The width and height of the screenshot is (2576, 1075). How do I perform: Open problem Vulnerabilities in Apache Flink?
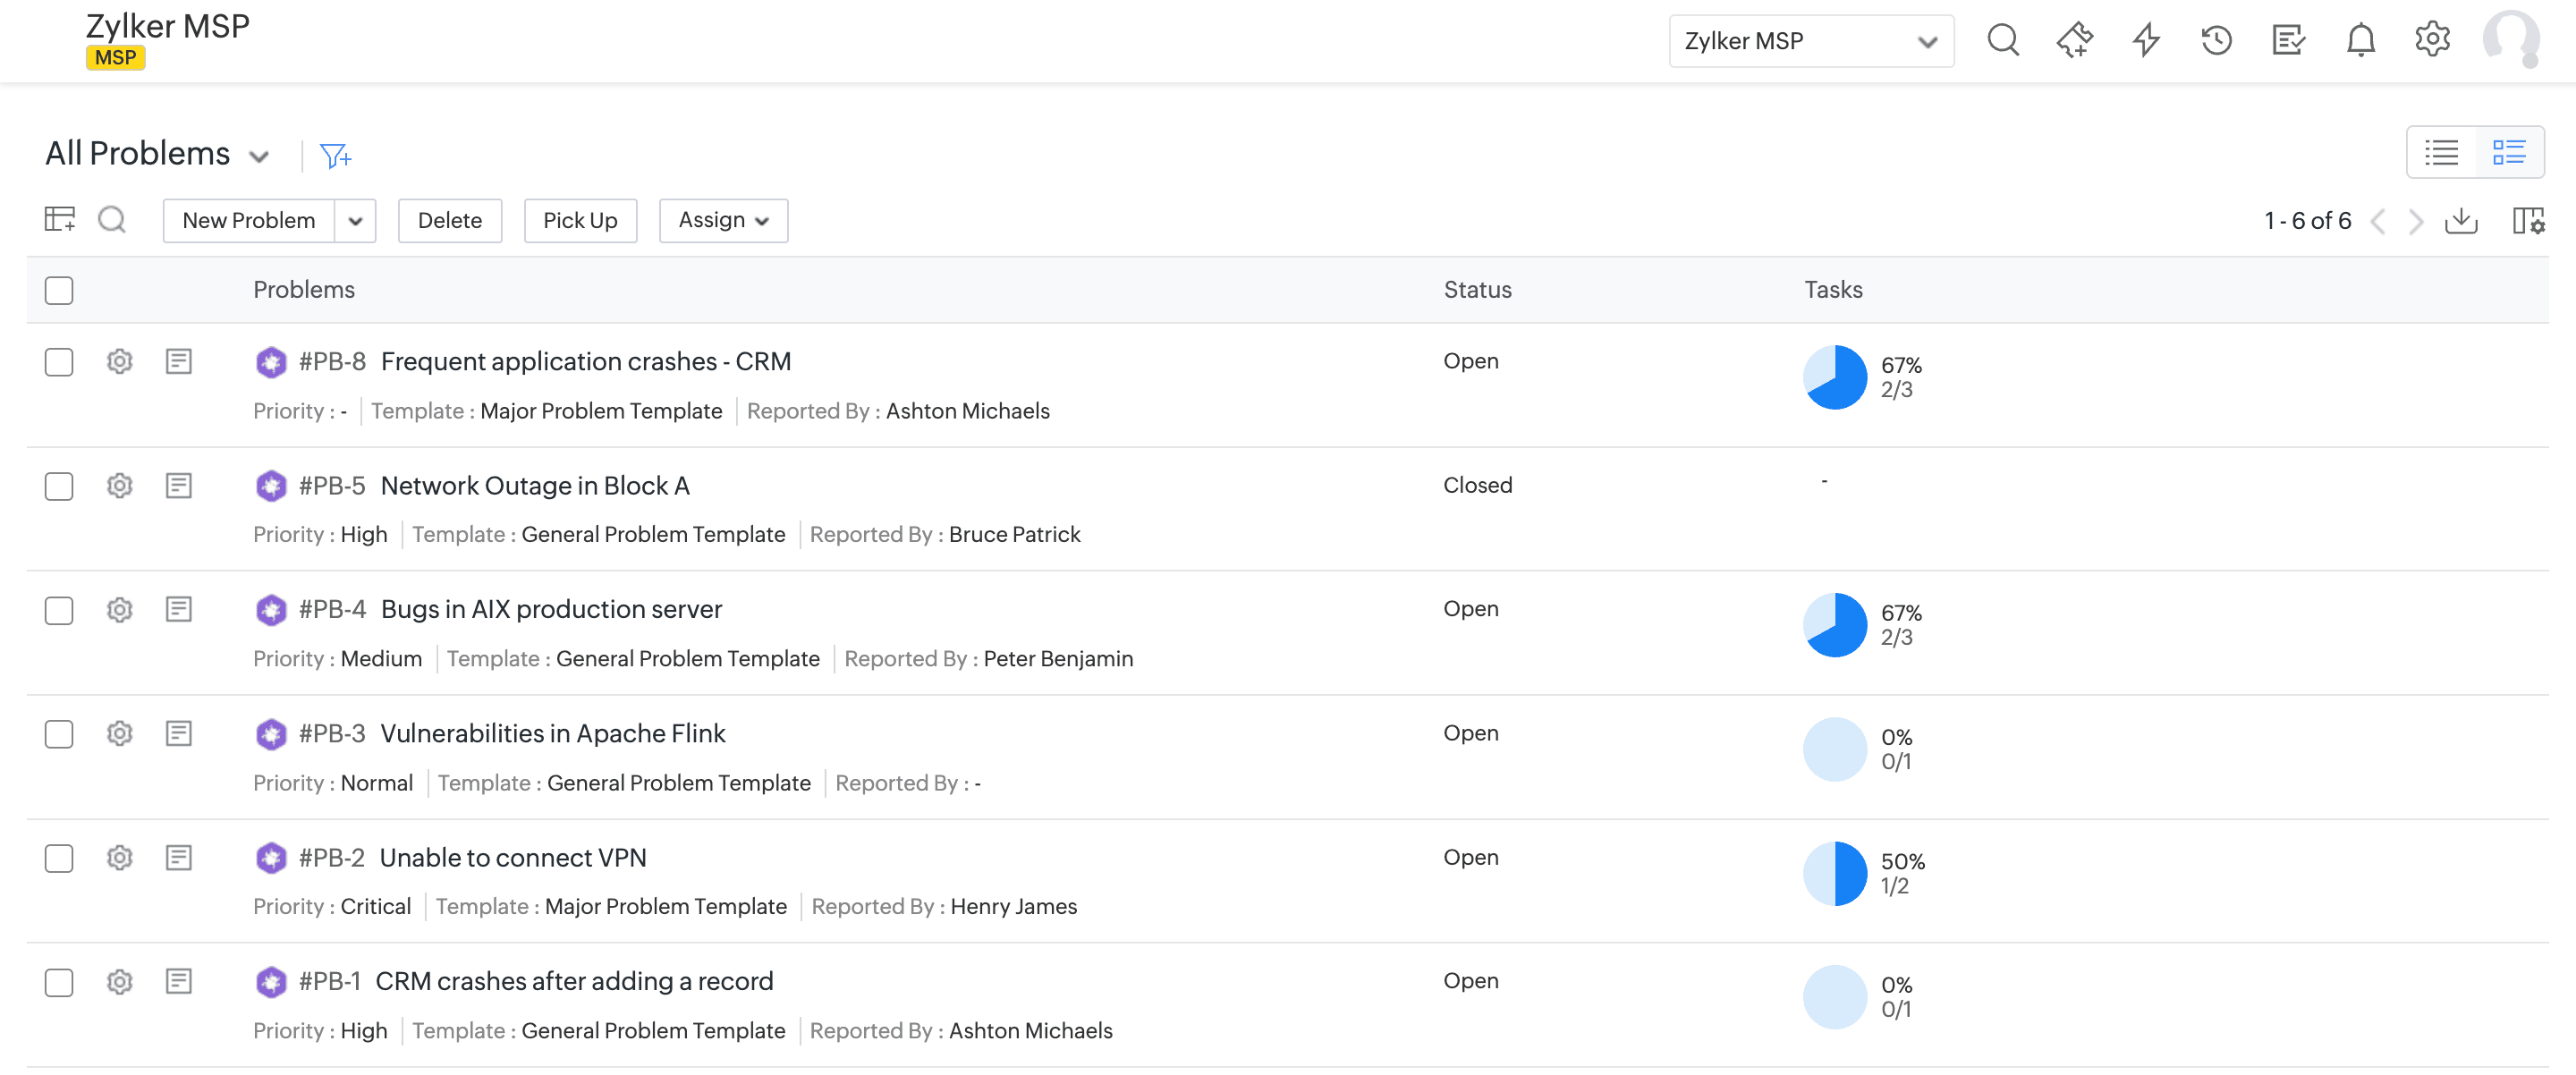552,733
